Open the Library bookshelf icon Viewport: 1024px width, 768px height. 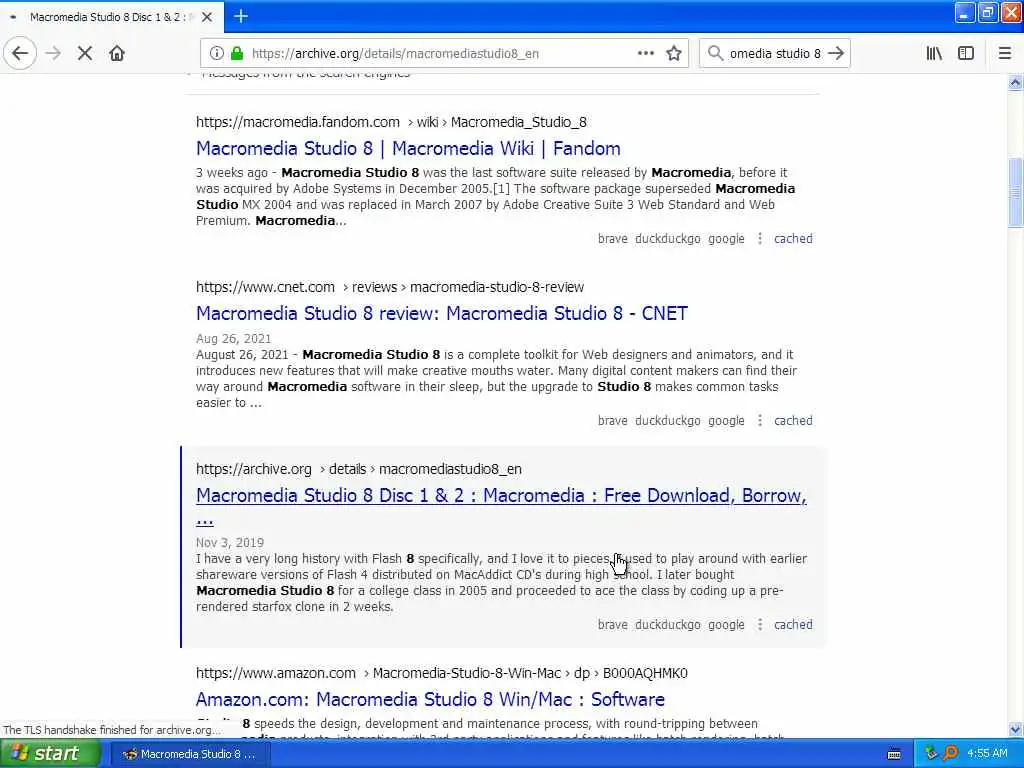pyautogui.click(x=934, y=54)
